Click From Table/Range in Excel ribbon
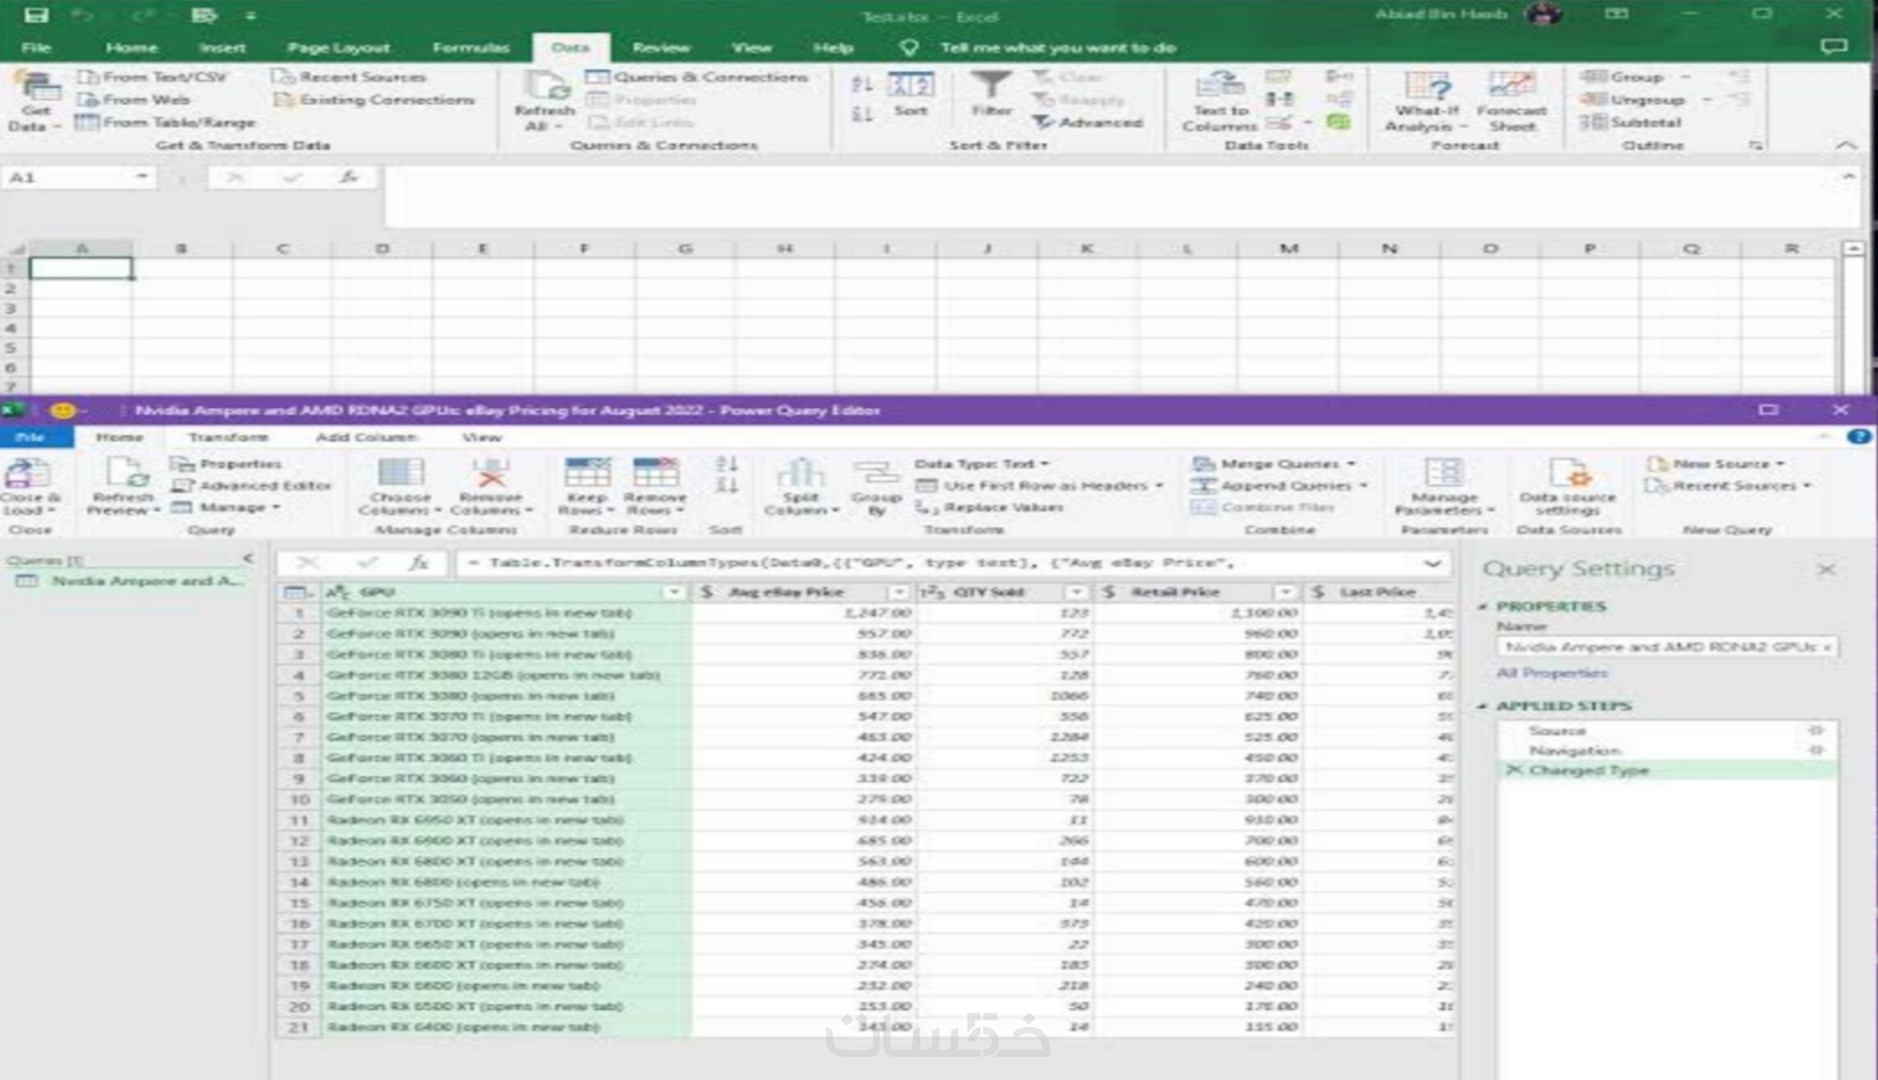Image resolution: width=1878 pixels, height=1080 pixels. point(166,122)
